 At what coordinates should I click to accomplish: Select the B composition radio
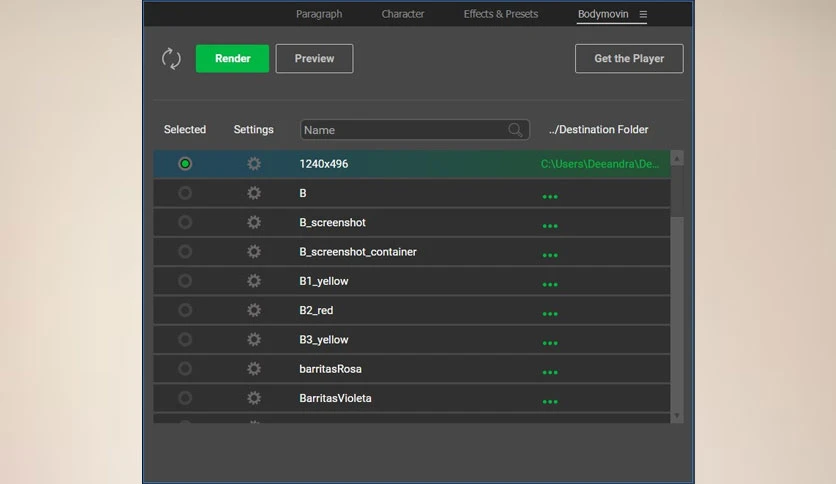click(x=185, y=193)
